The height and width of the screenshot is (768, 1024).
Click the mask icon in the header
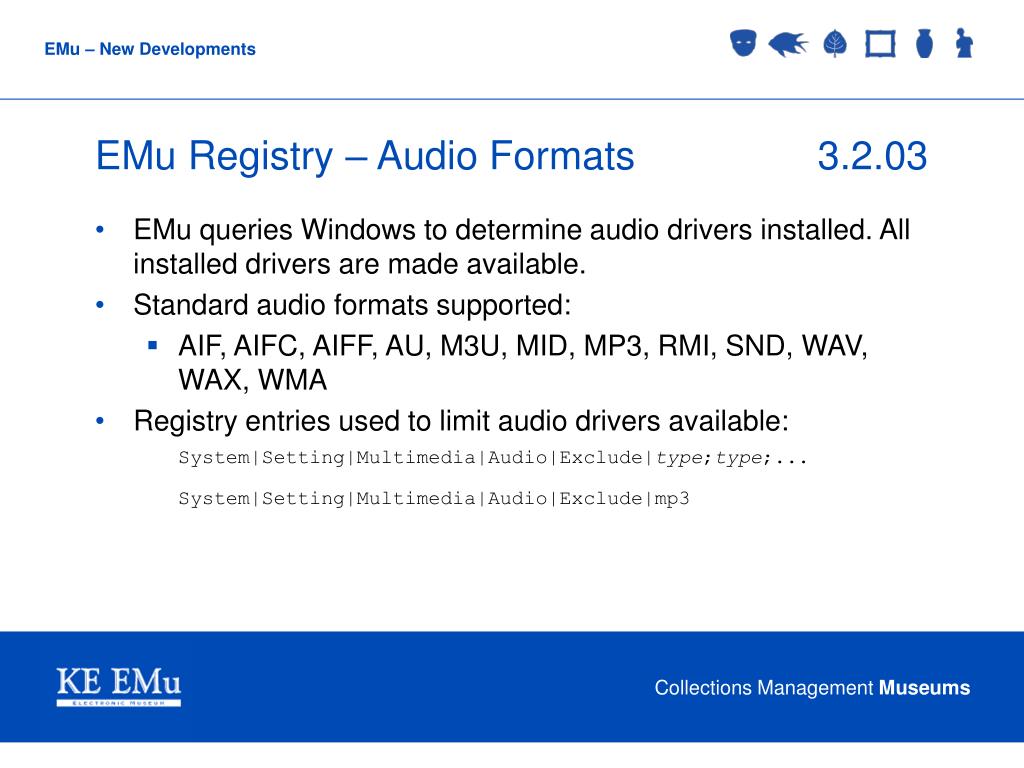tap(743, 43)
